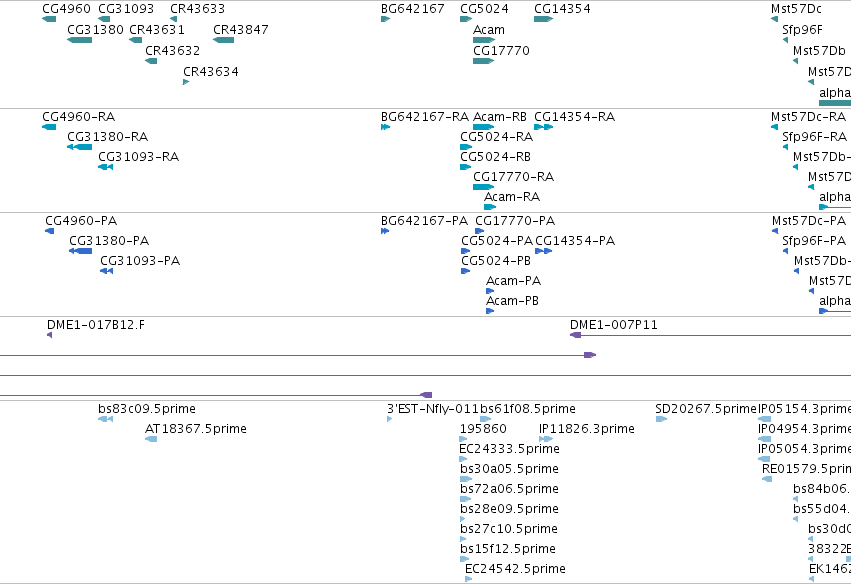Select the transcript bar under Acam-RB
Image resolution: width=851 pixels, height=584 pixels.
(484, 127)
